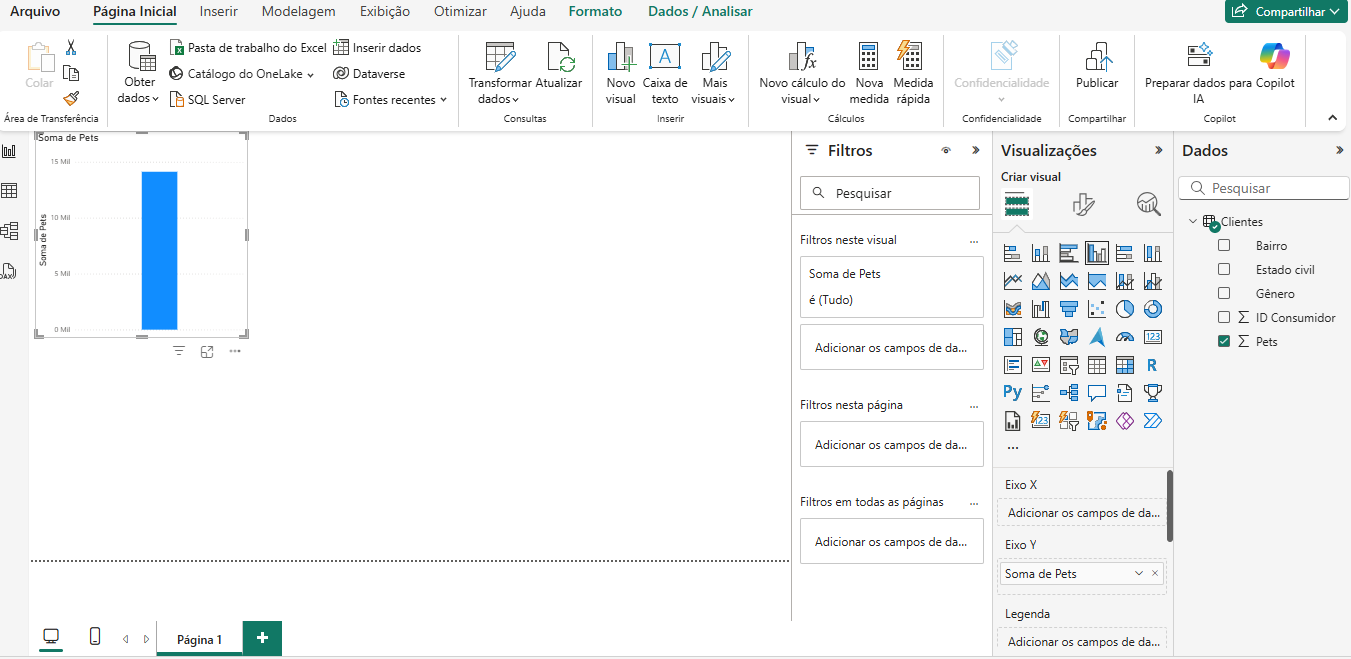Select the stacked column chart visual
The width and height of the screenshot is (1351, 659).
click(x=1041, y=253)
